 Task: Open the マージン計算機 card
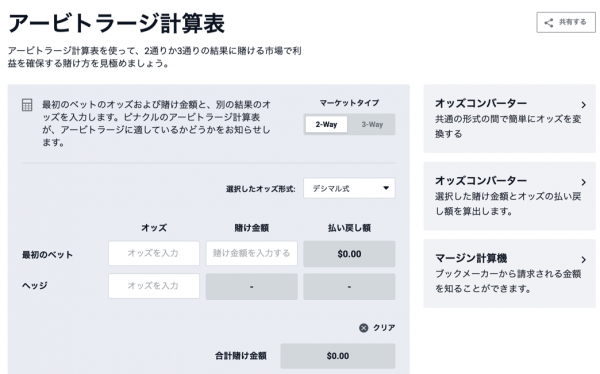pyautogui.click(x=509, y=273)
